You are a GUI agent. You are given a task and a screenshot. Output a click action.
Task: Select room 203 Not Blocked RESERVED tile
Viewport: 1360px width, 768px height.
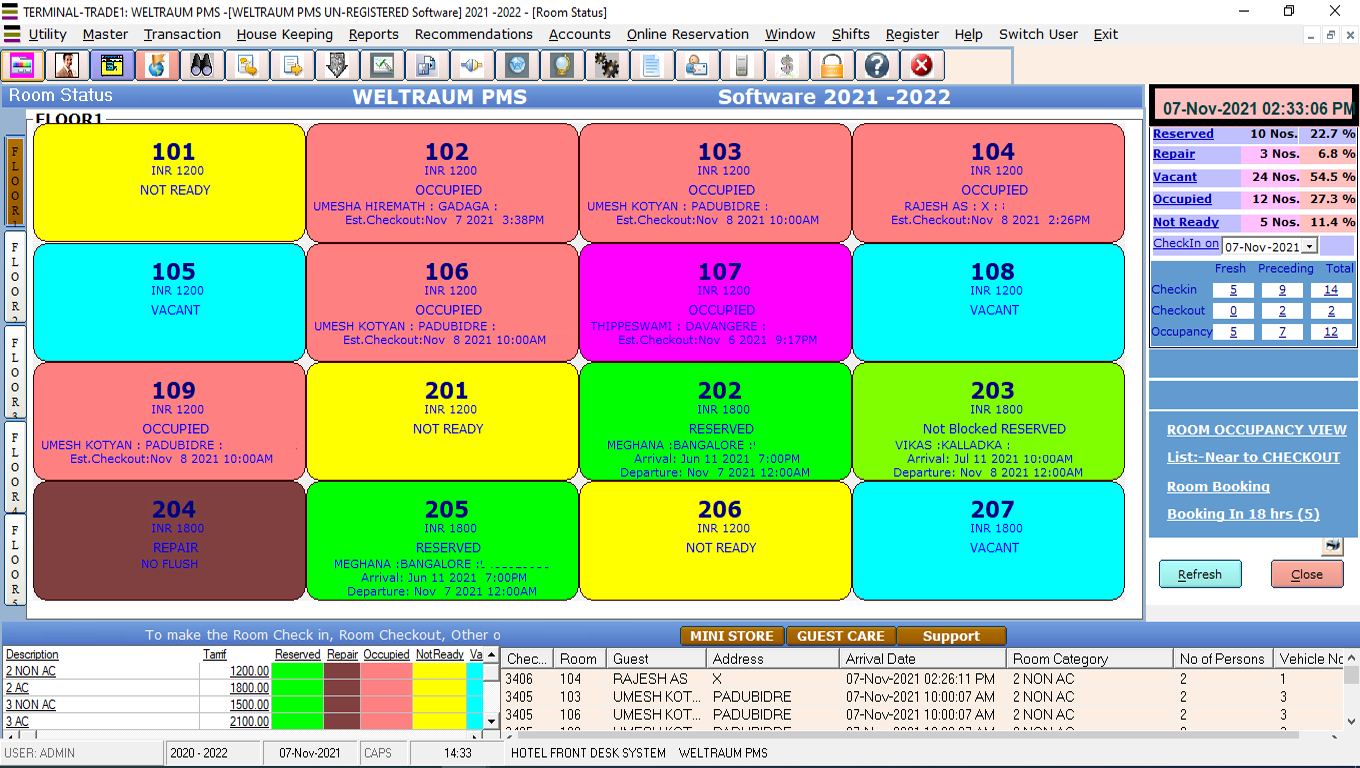tap(988, 421)
